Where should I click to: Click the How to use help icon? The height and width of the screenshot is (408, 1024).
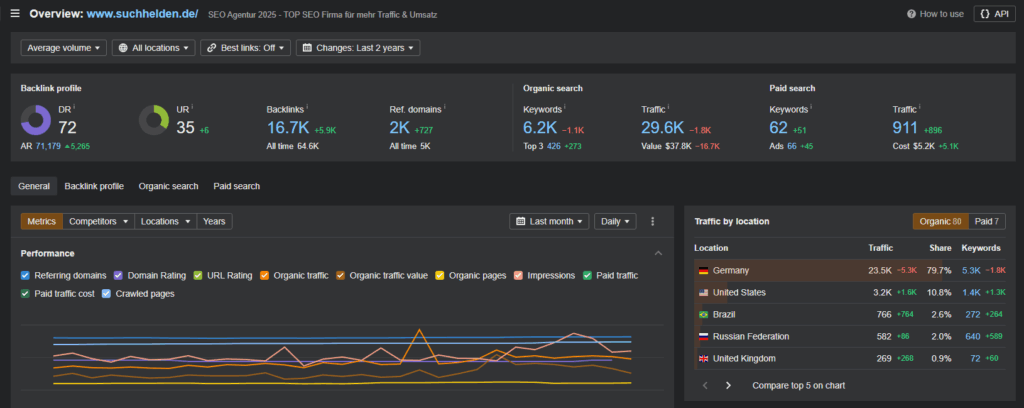click(911, 14)
